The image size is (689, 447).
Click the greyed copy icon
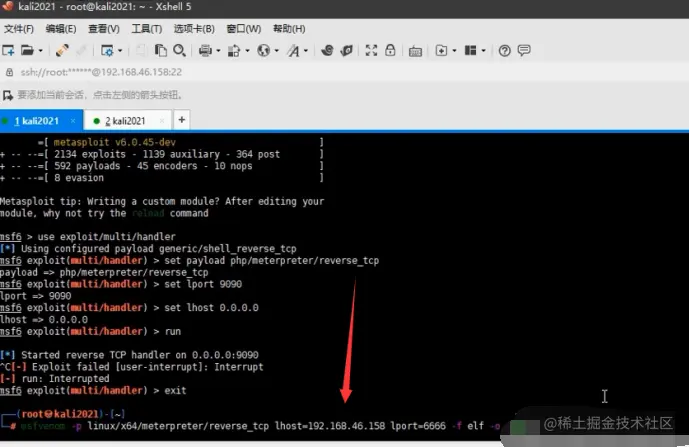pos(141,51)
